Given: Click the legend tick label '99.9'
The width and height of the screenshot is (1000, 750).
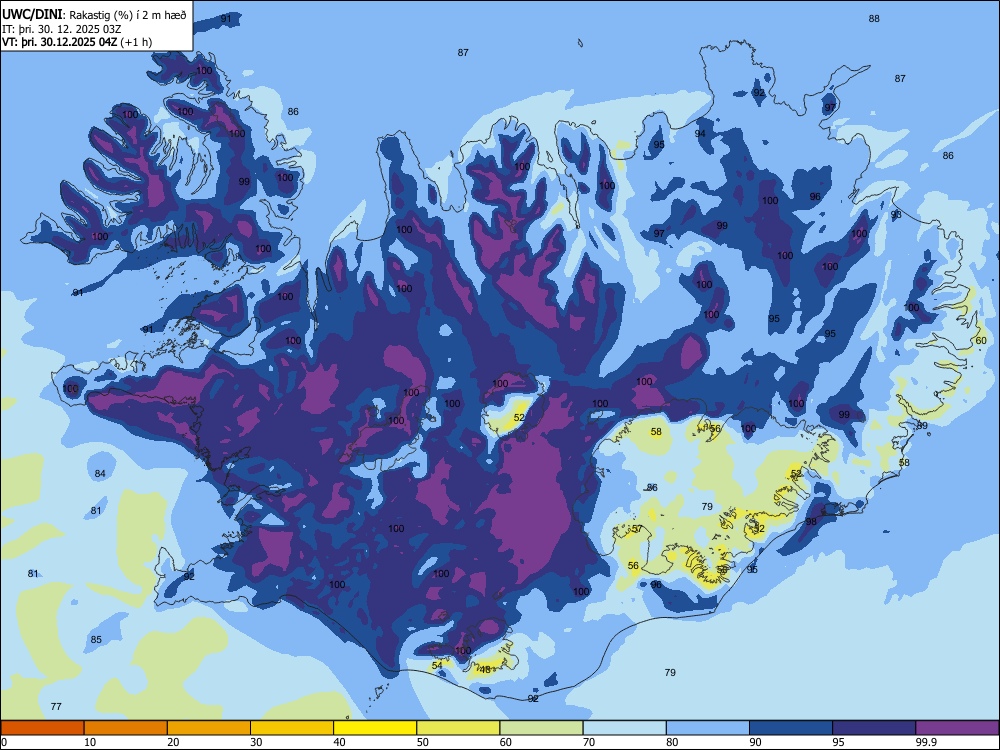Looking at the screenshot, I should click(926, 742).
